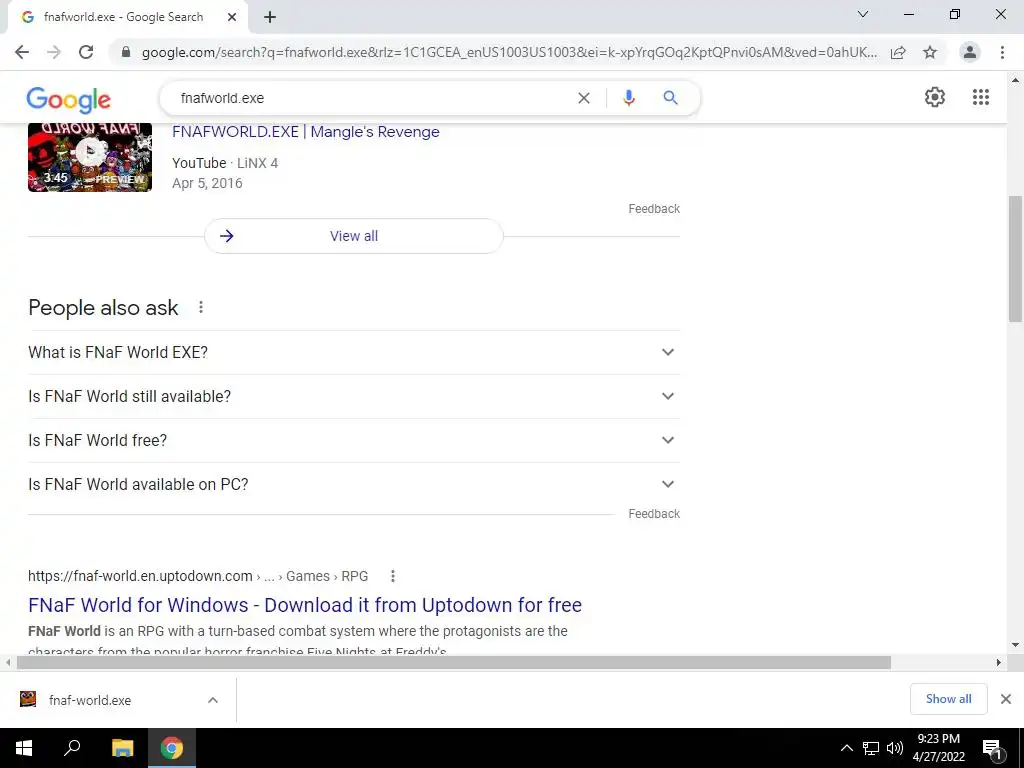
Task: Reload the current page
Action: tap(86, 52)
